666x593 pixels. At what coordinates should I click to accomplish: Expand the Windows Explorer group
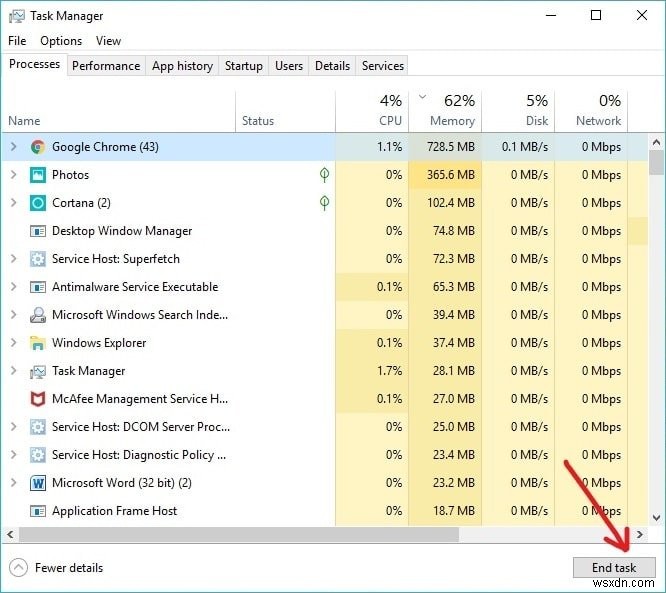[x=14, y=343]
